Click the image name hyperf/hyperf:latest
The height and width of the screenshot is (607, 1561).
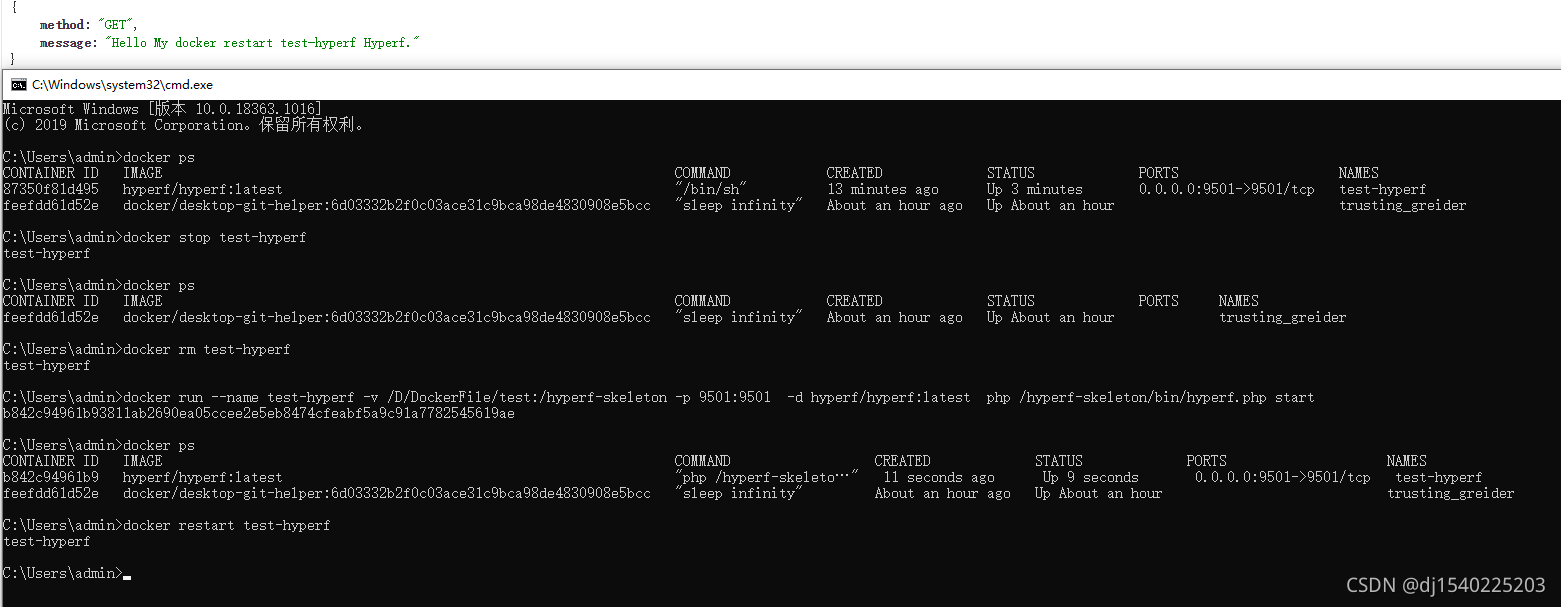click(x=202, y=189)
